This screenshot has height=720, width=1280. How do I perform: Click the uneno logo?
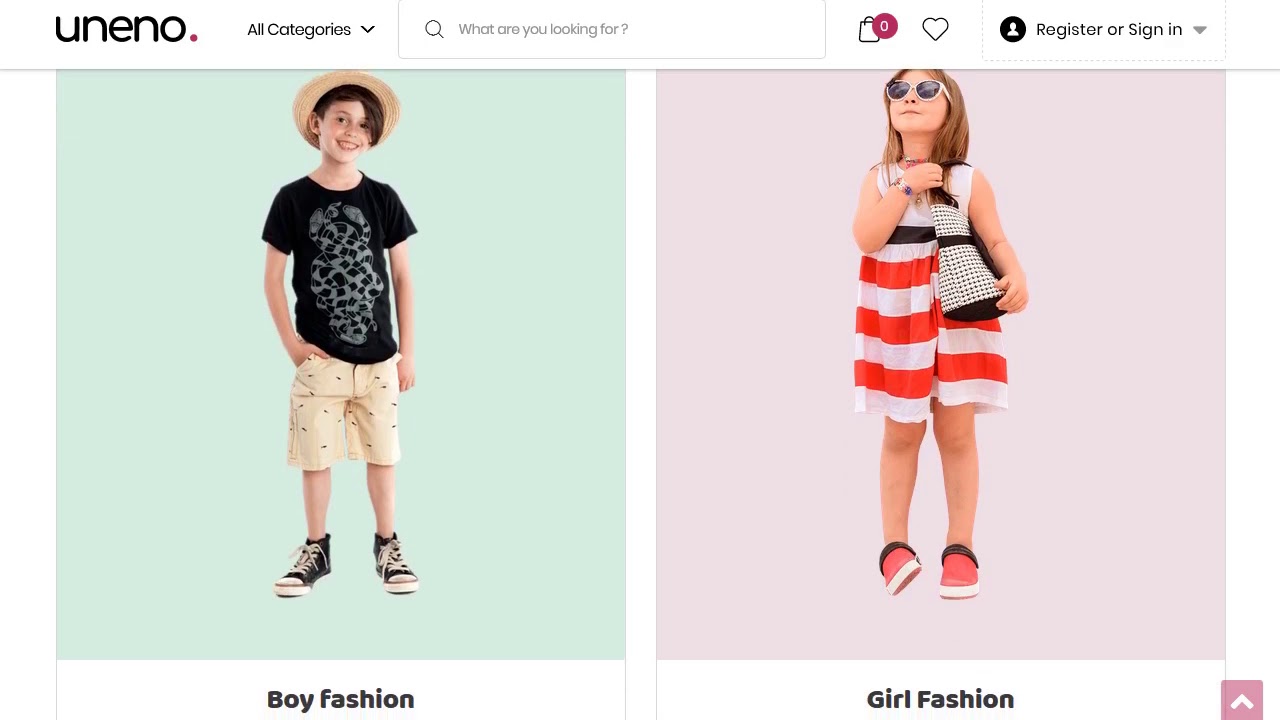tap(126, 29)
